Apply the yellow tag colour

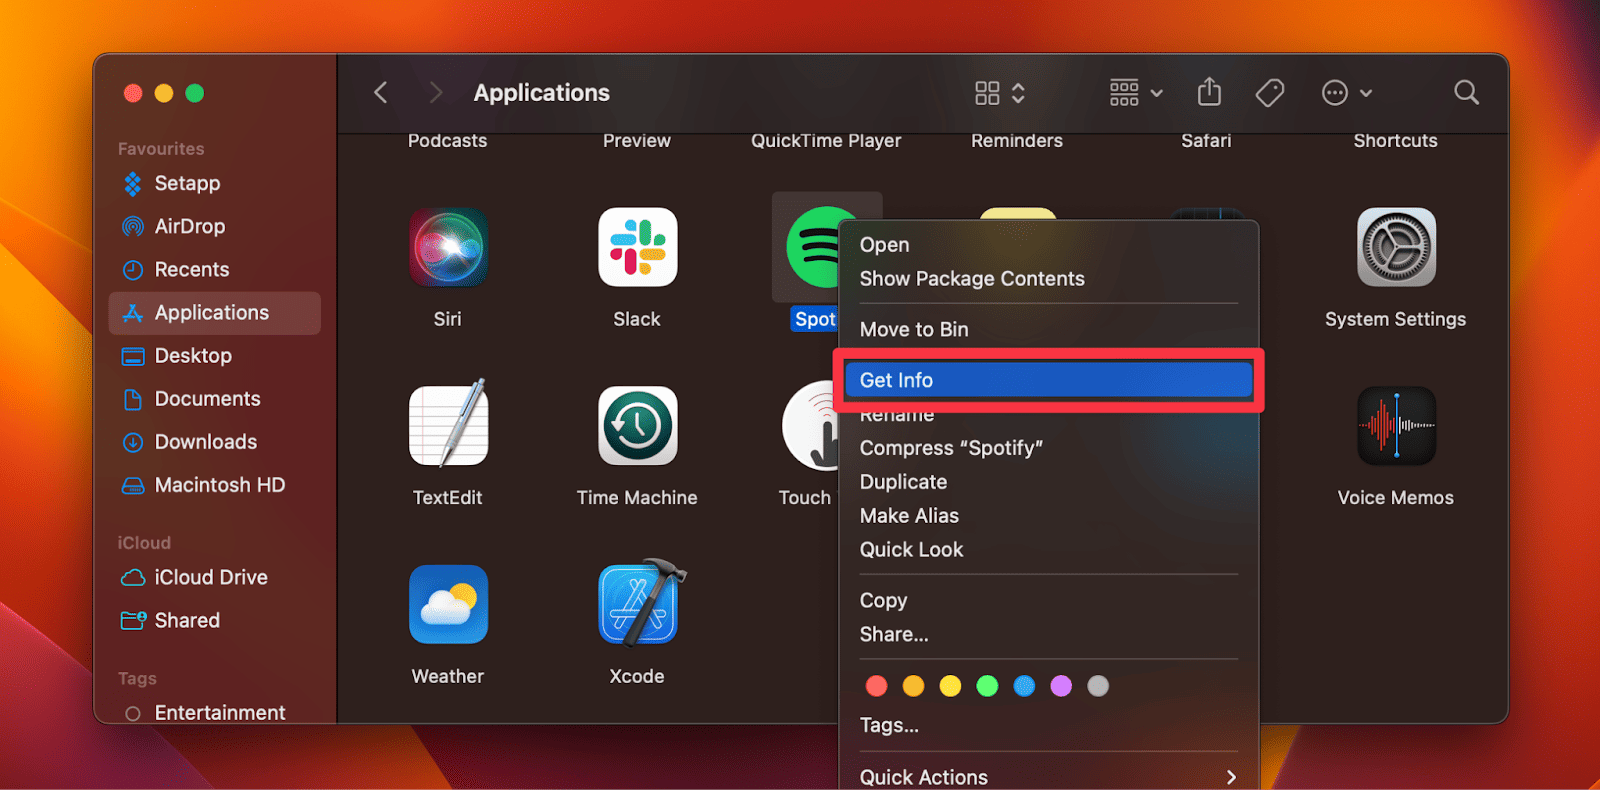(951, 686)
